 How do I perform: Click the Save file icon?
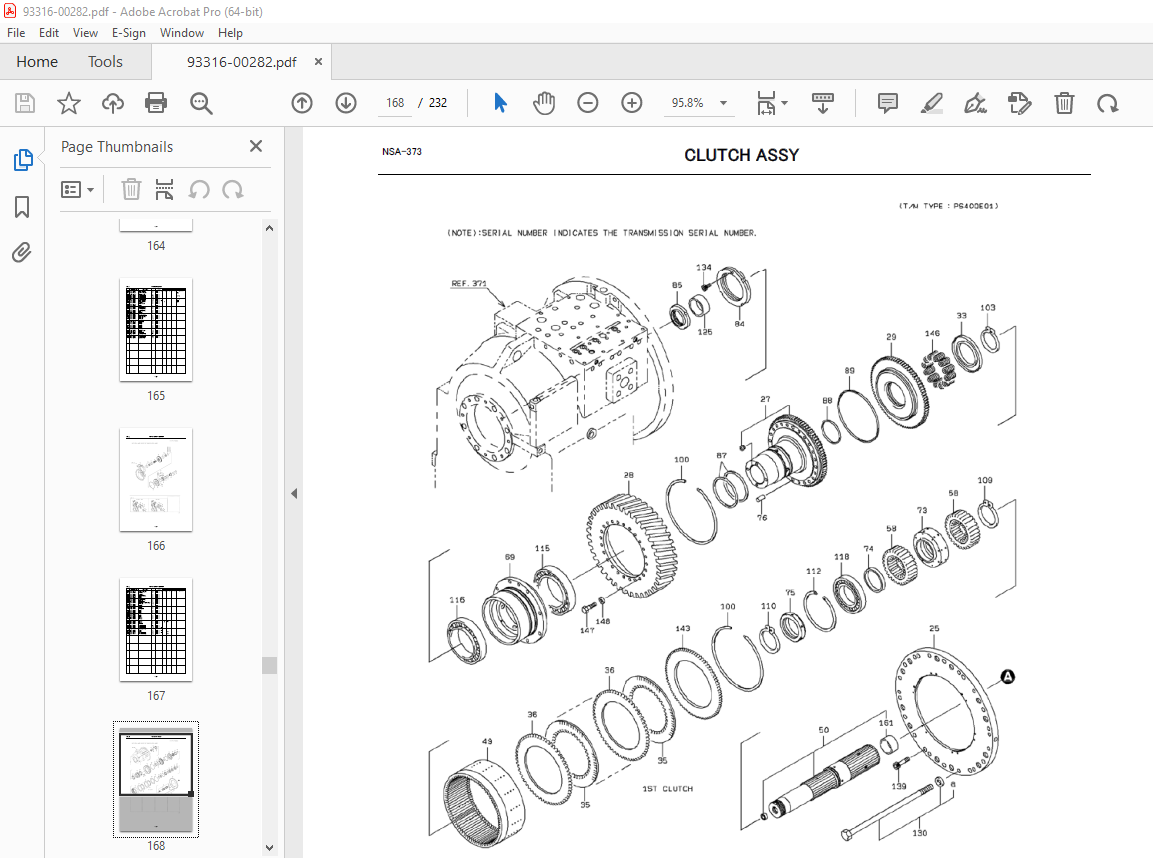point(25,103)
